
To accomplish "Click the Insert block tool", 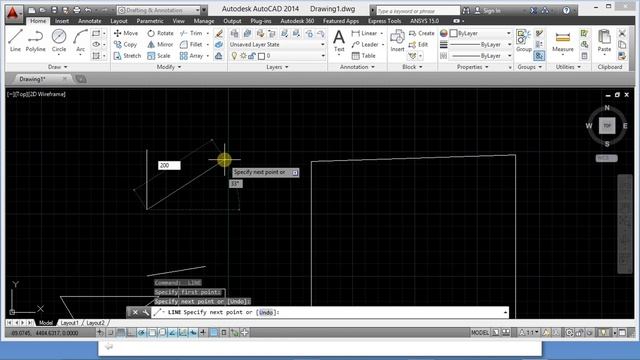I will [x=397, y=41].
